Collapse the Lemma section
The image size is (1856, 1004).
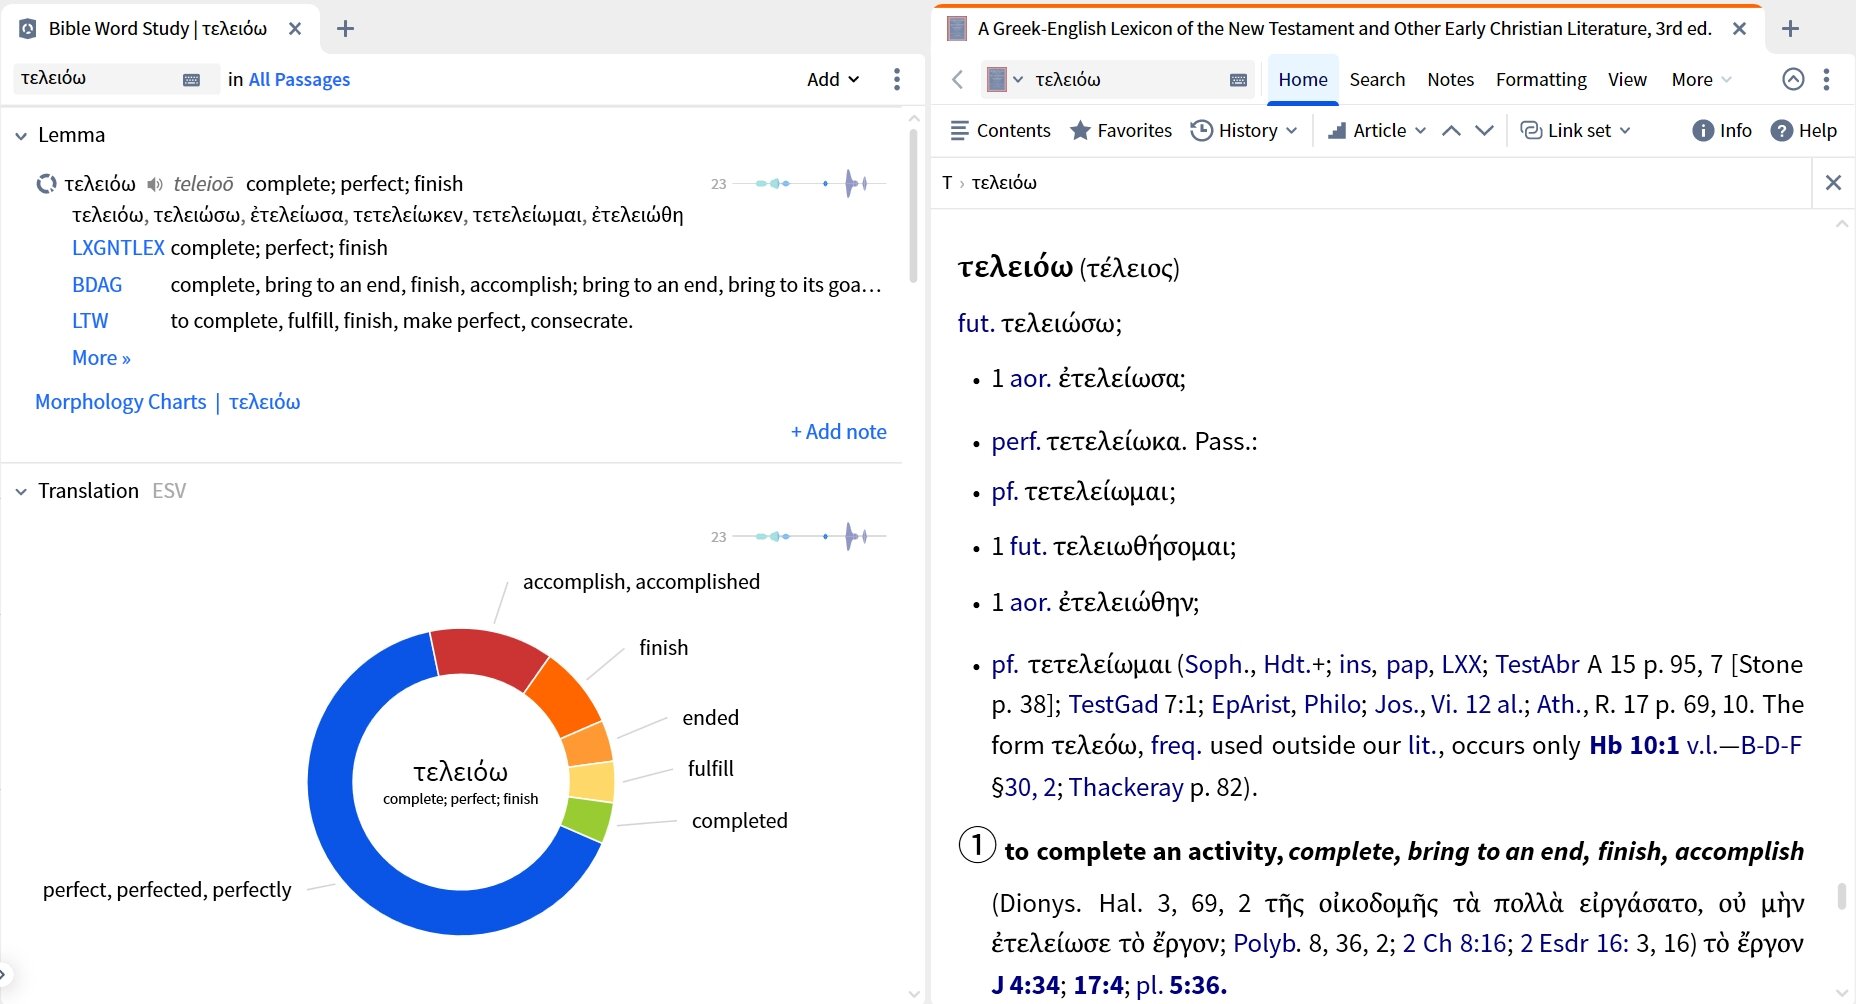(21, 136)
